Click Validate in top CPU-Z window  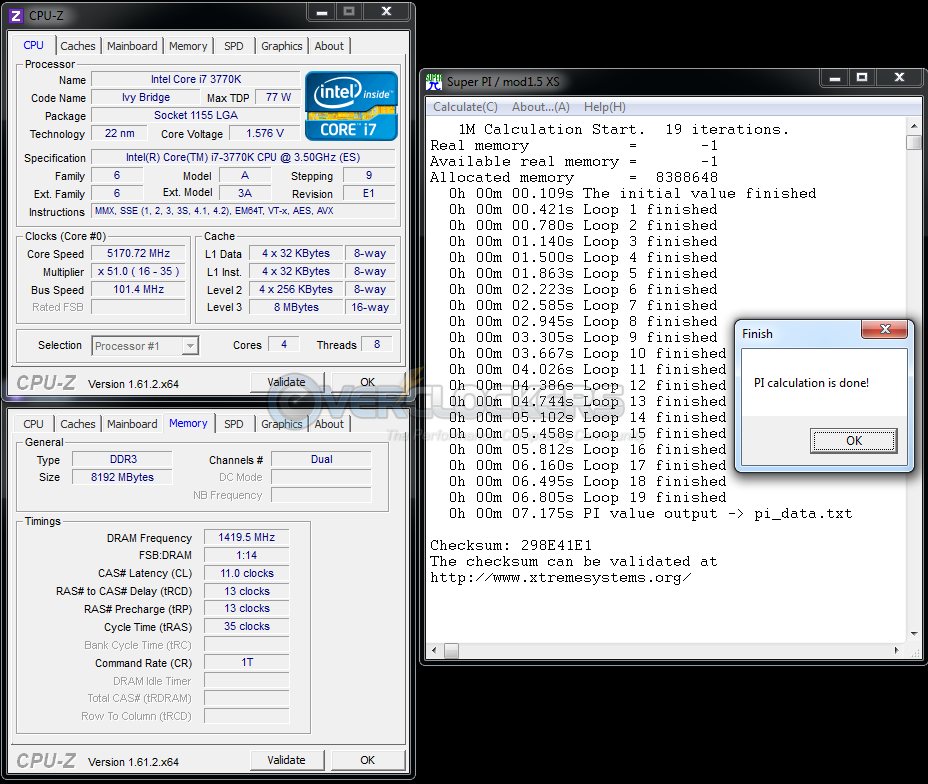click(286, 382)
